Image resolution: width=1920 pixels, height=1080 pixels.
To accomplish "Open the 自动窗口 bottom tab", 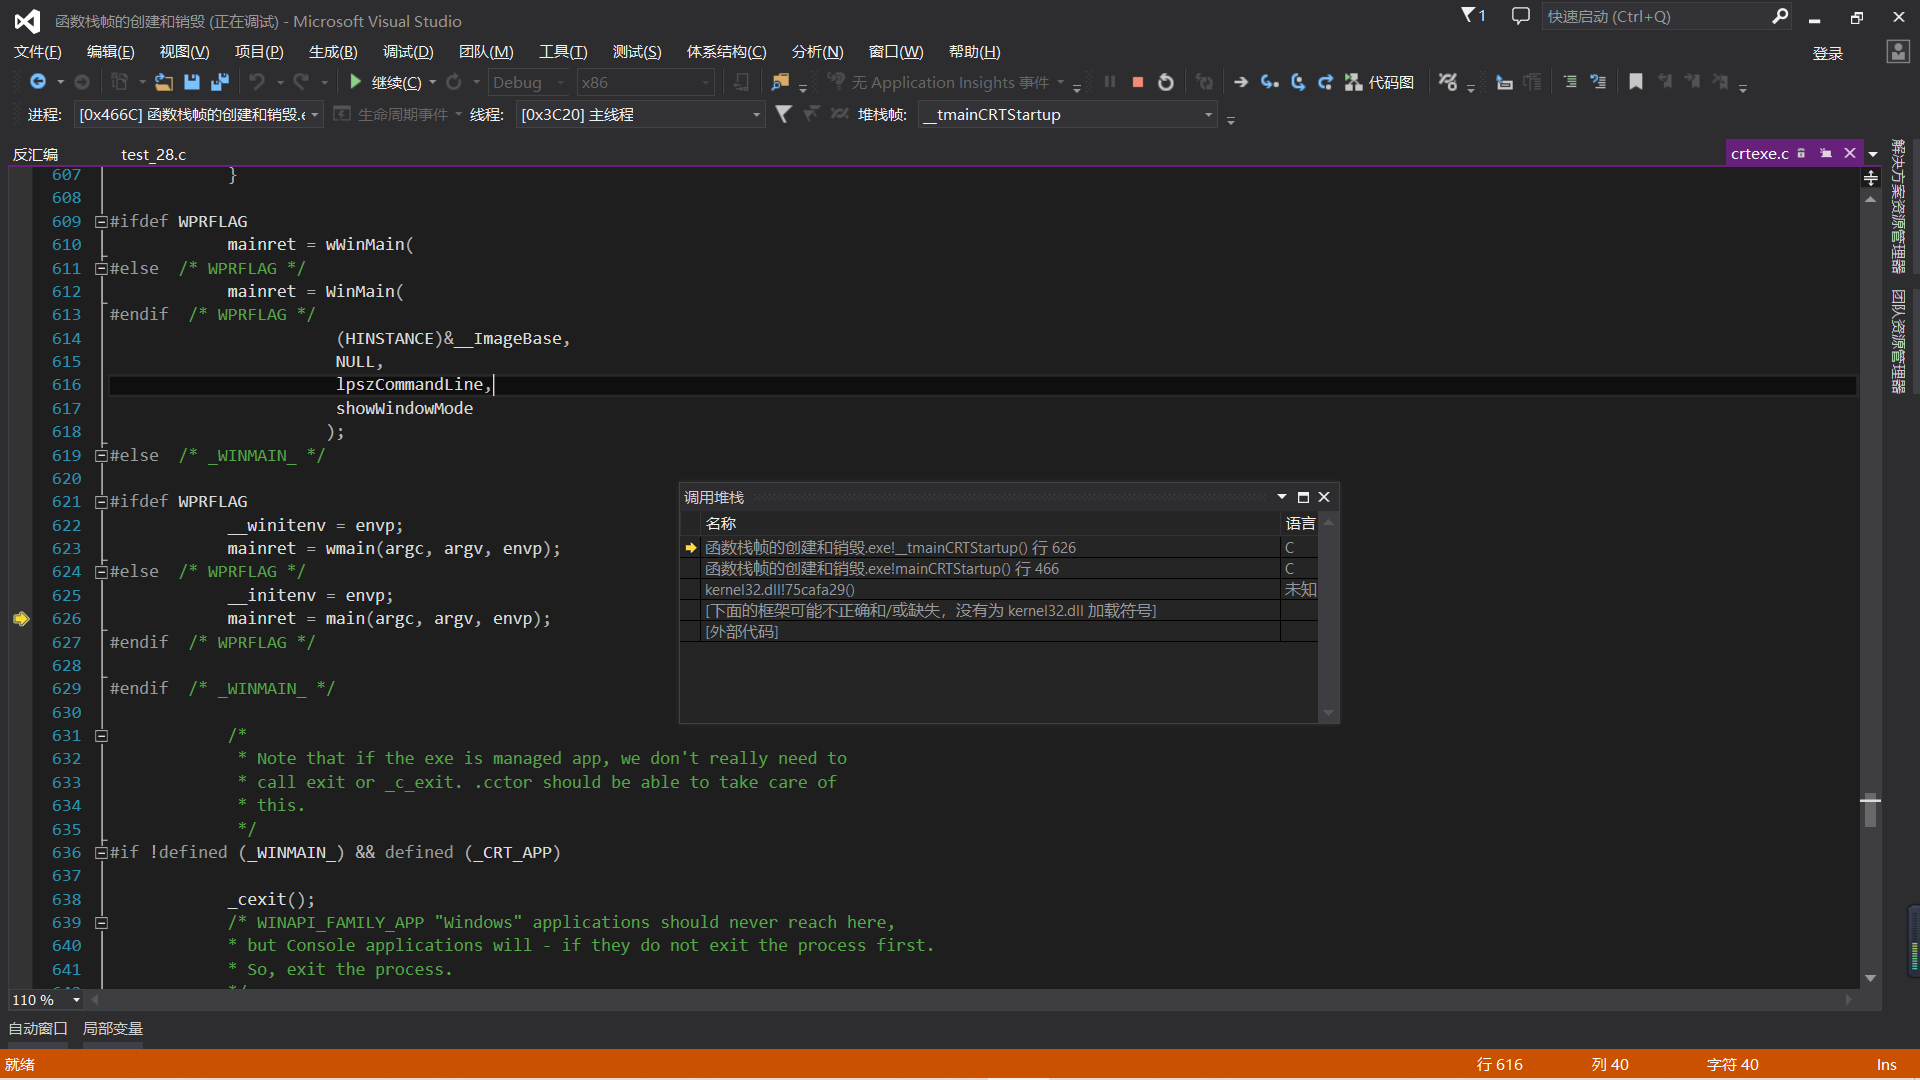I will tap(38, 1029).
